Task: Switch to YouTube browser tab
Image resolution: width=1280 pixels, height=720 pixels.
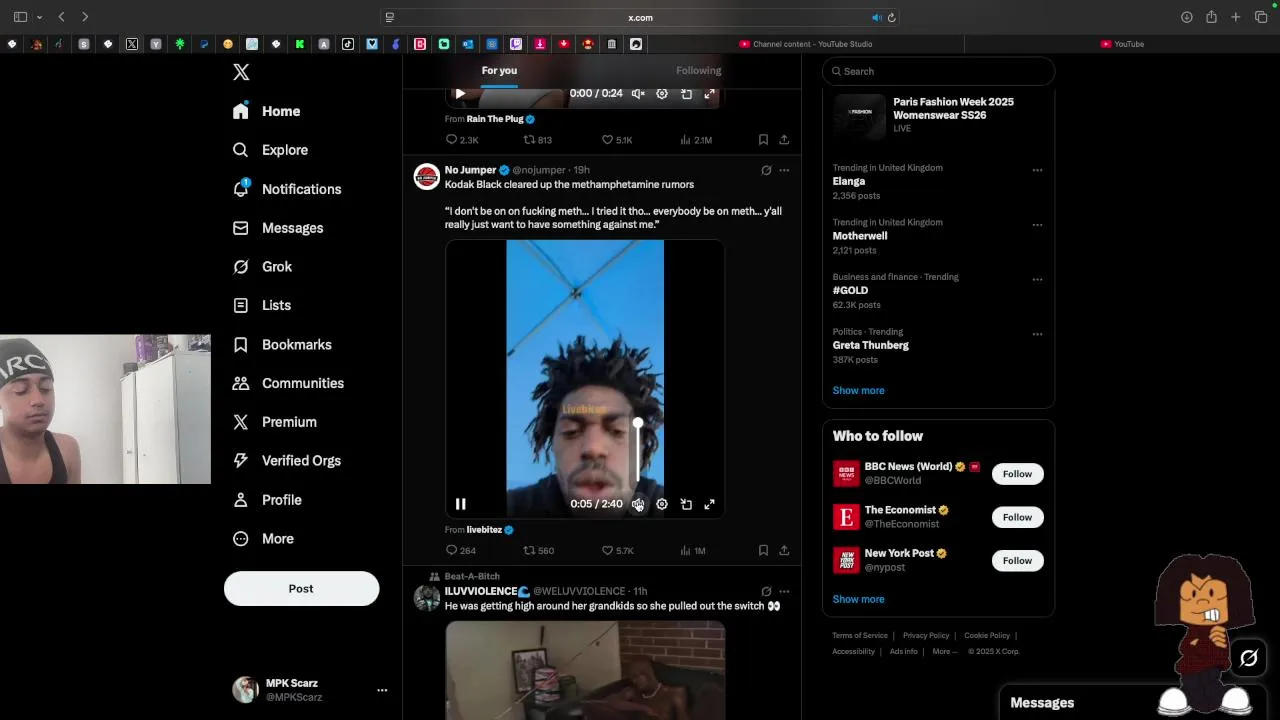Action: click(x=1122, y=44)
